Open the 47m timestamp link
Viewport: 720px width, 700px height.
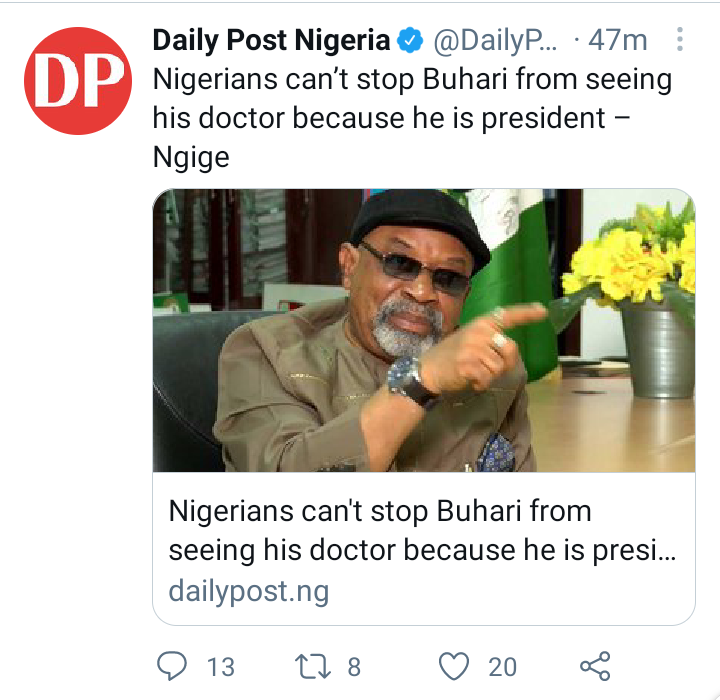pyautogui.click(x=618, y=40)
